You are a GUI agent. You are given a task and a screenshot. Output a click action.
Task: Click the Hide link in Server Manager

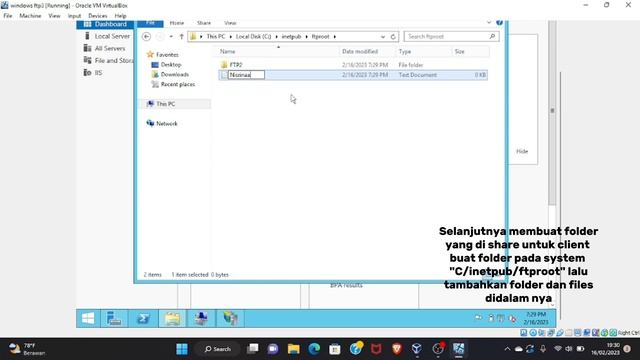tap(522, 151)
